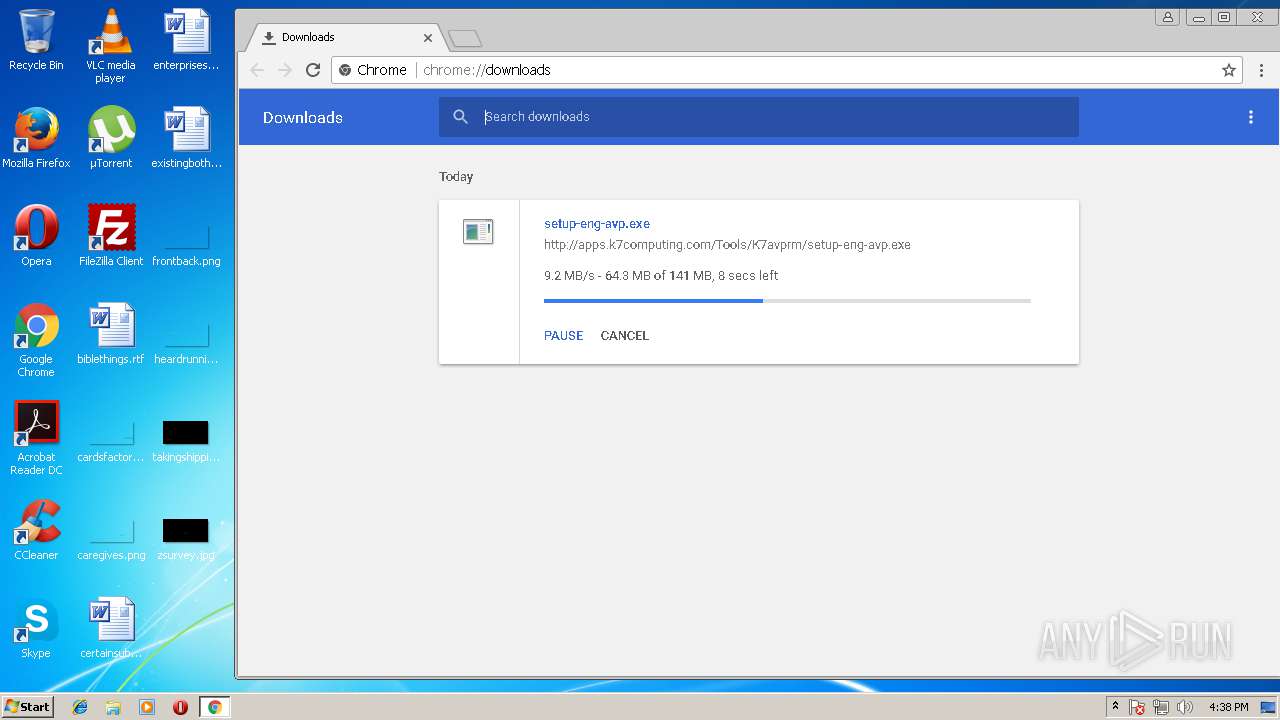Click the Chrome user profile icon
This screenshot has width=1280, height=720.
[x=1167, y=17]
